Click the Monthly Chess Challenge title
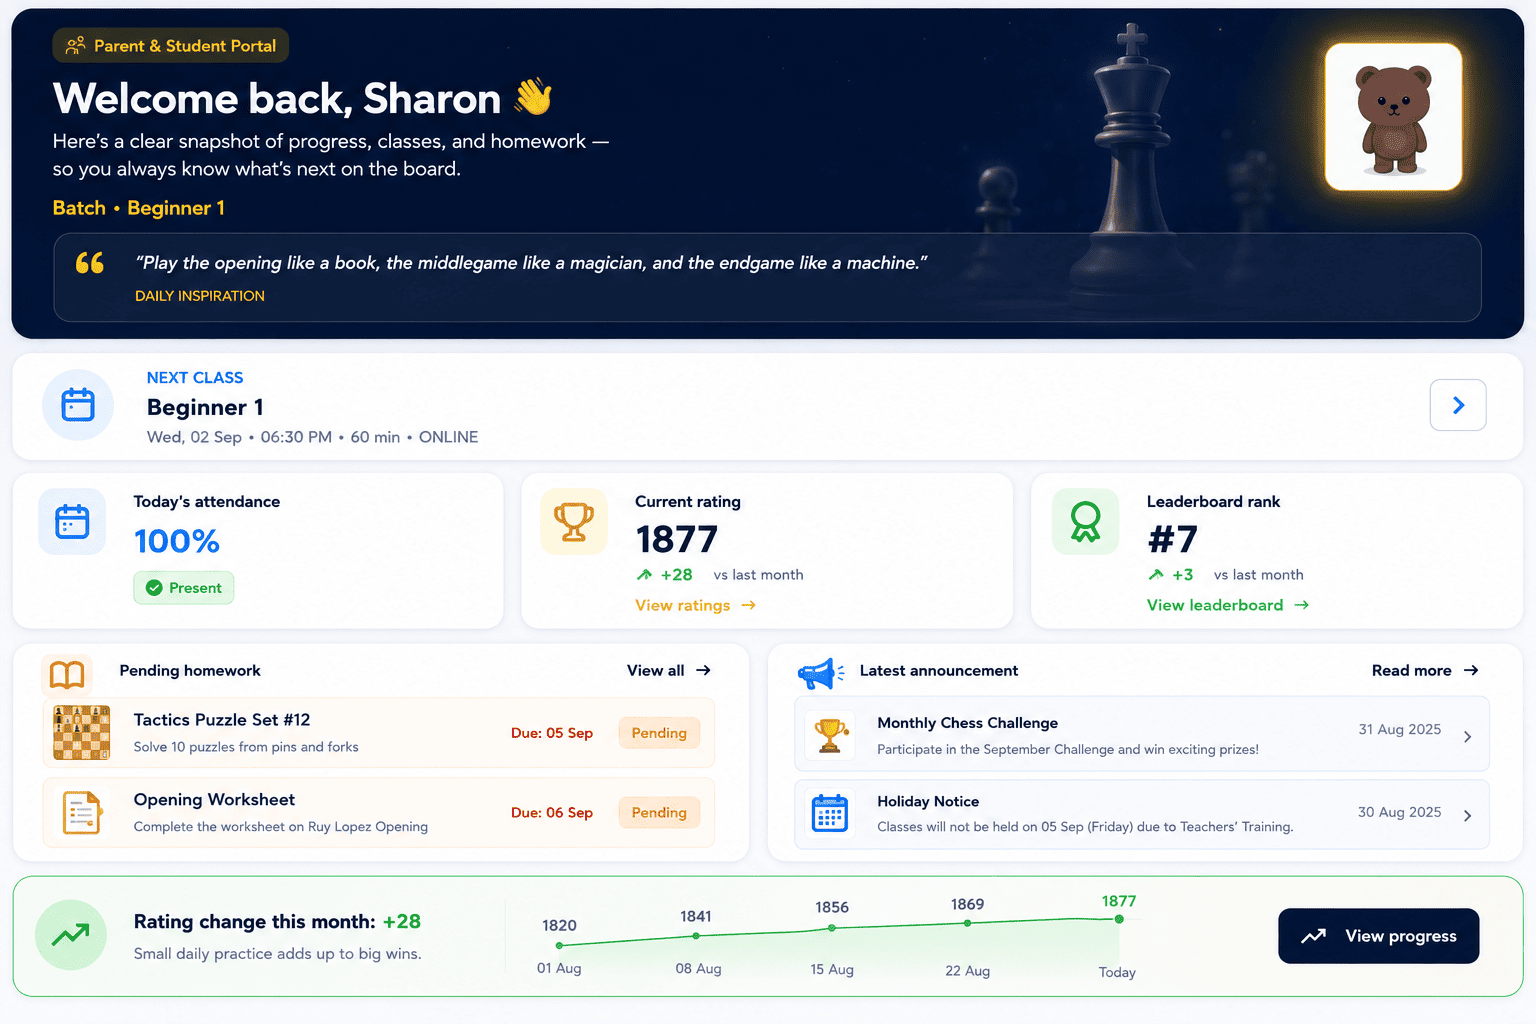This screenshot has height=1024, width=1536. tap(967, 723)
